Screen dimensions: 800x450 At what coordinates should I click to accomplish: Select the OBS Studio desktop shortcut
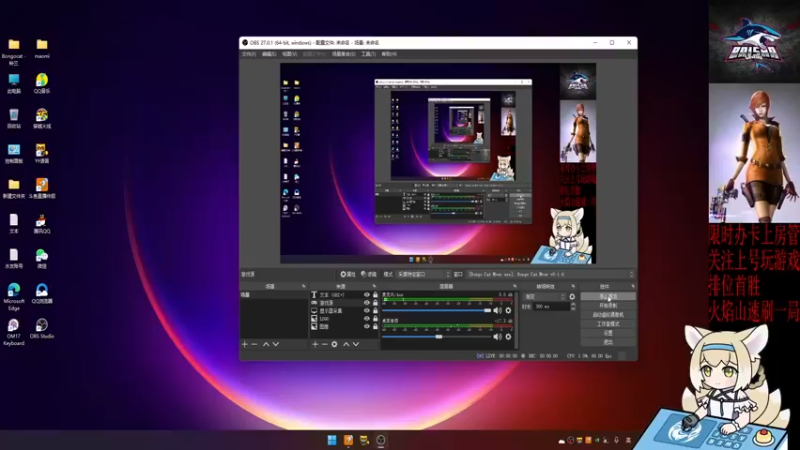tap(42, 329)
